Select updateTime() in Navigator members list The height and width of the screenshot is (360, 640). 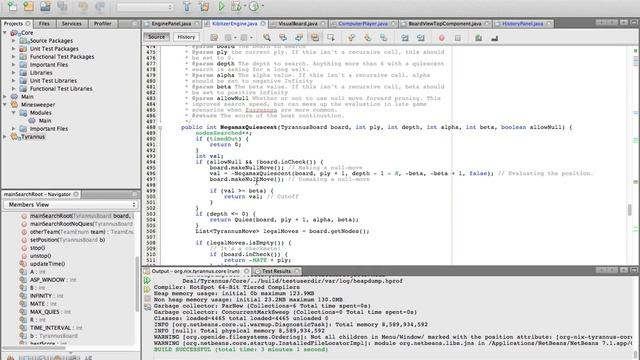tap(47, 264)
